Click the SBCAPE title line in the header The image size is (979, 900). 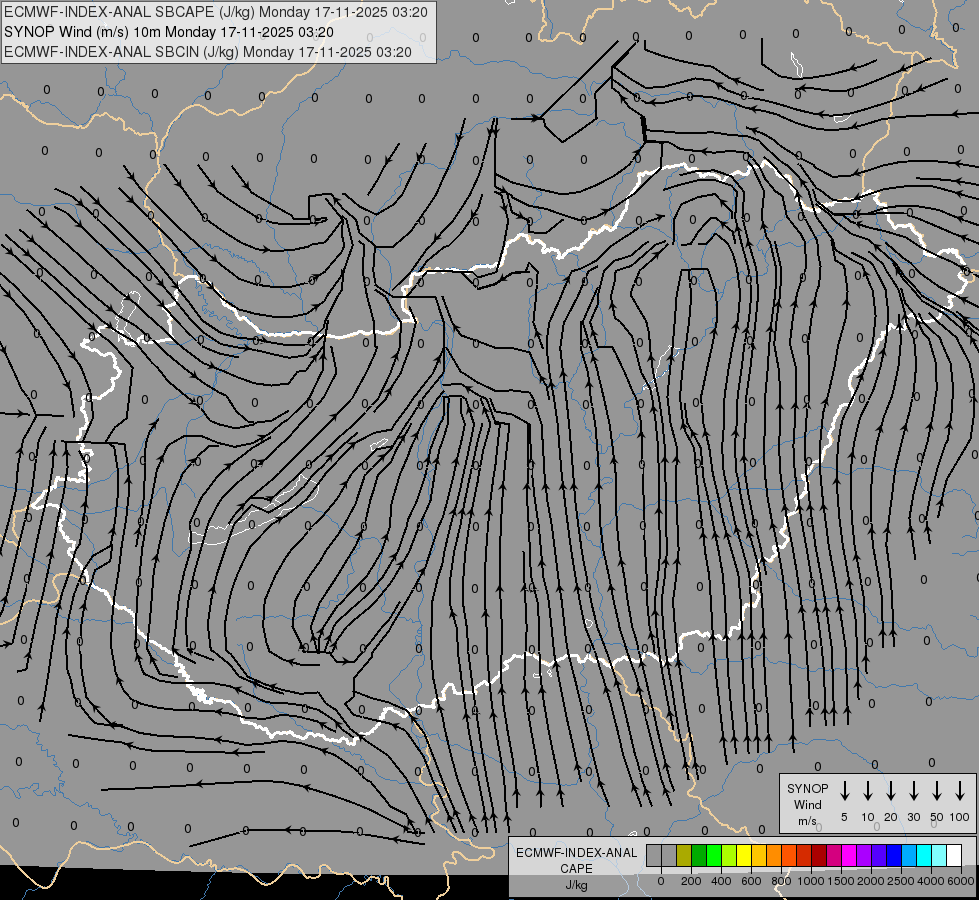click(x=215, y=12)
